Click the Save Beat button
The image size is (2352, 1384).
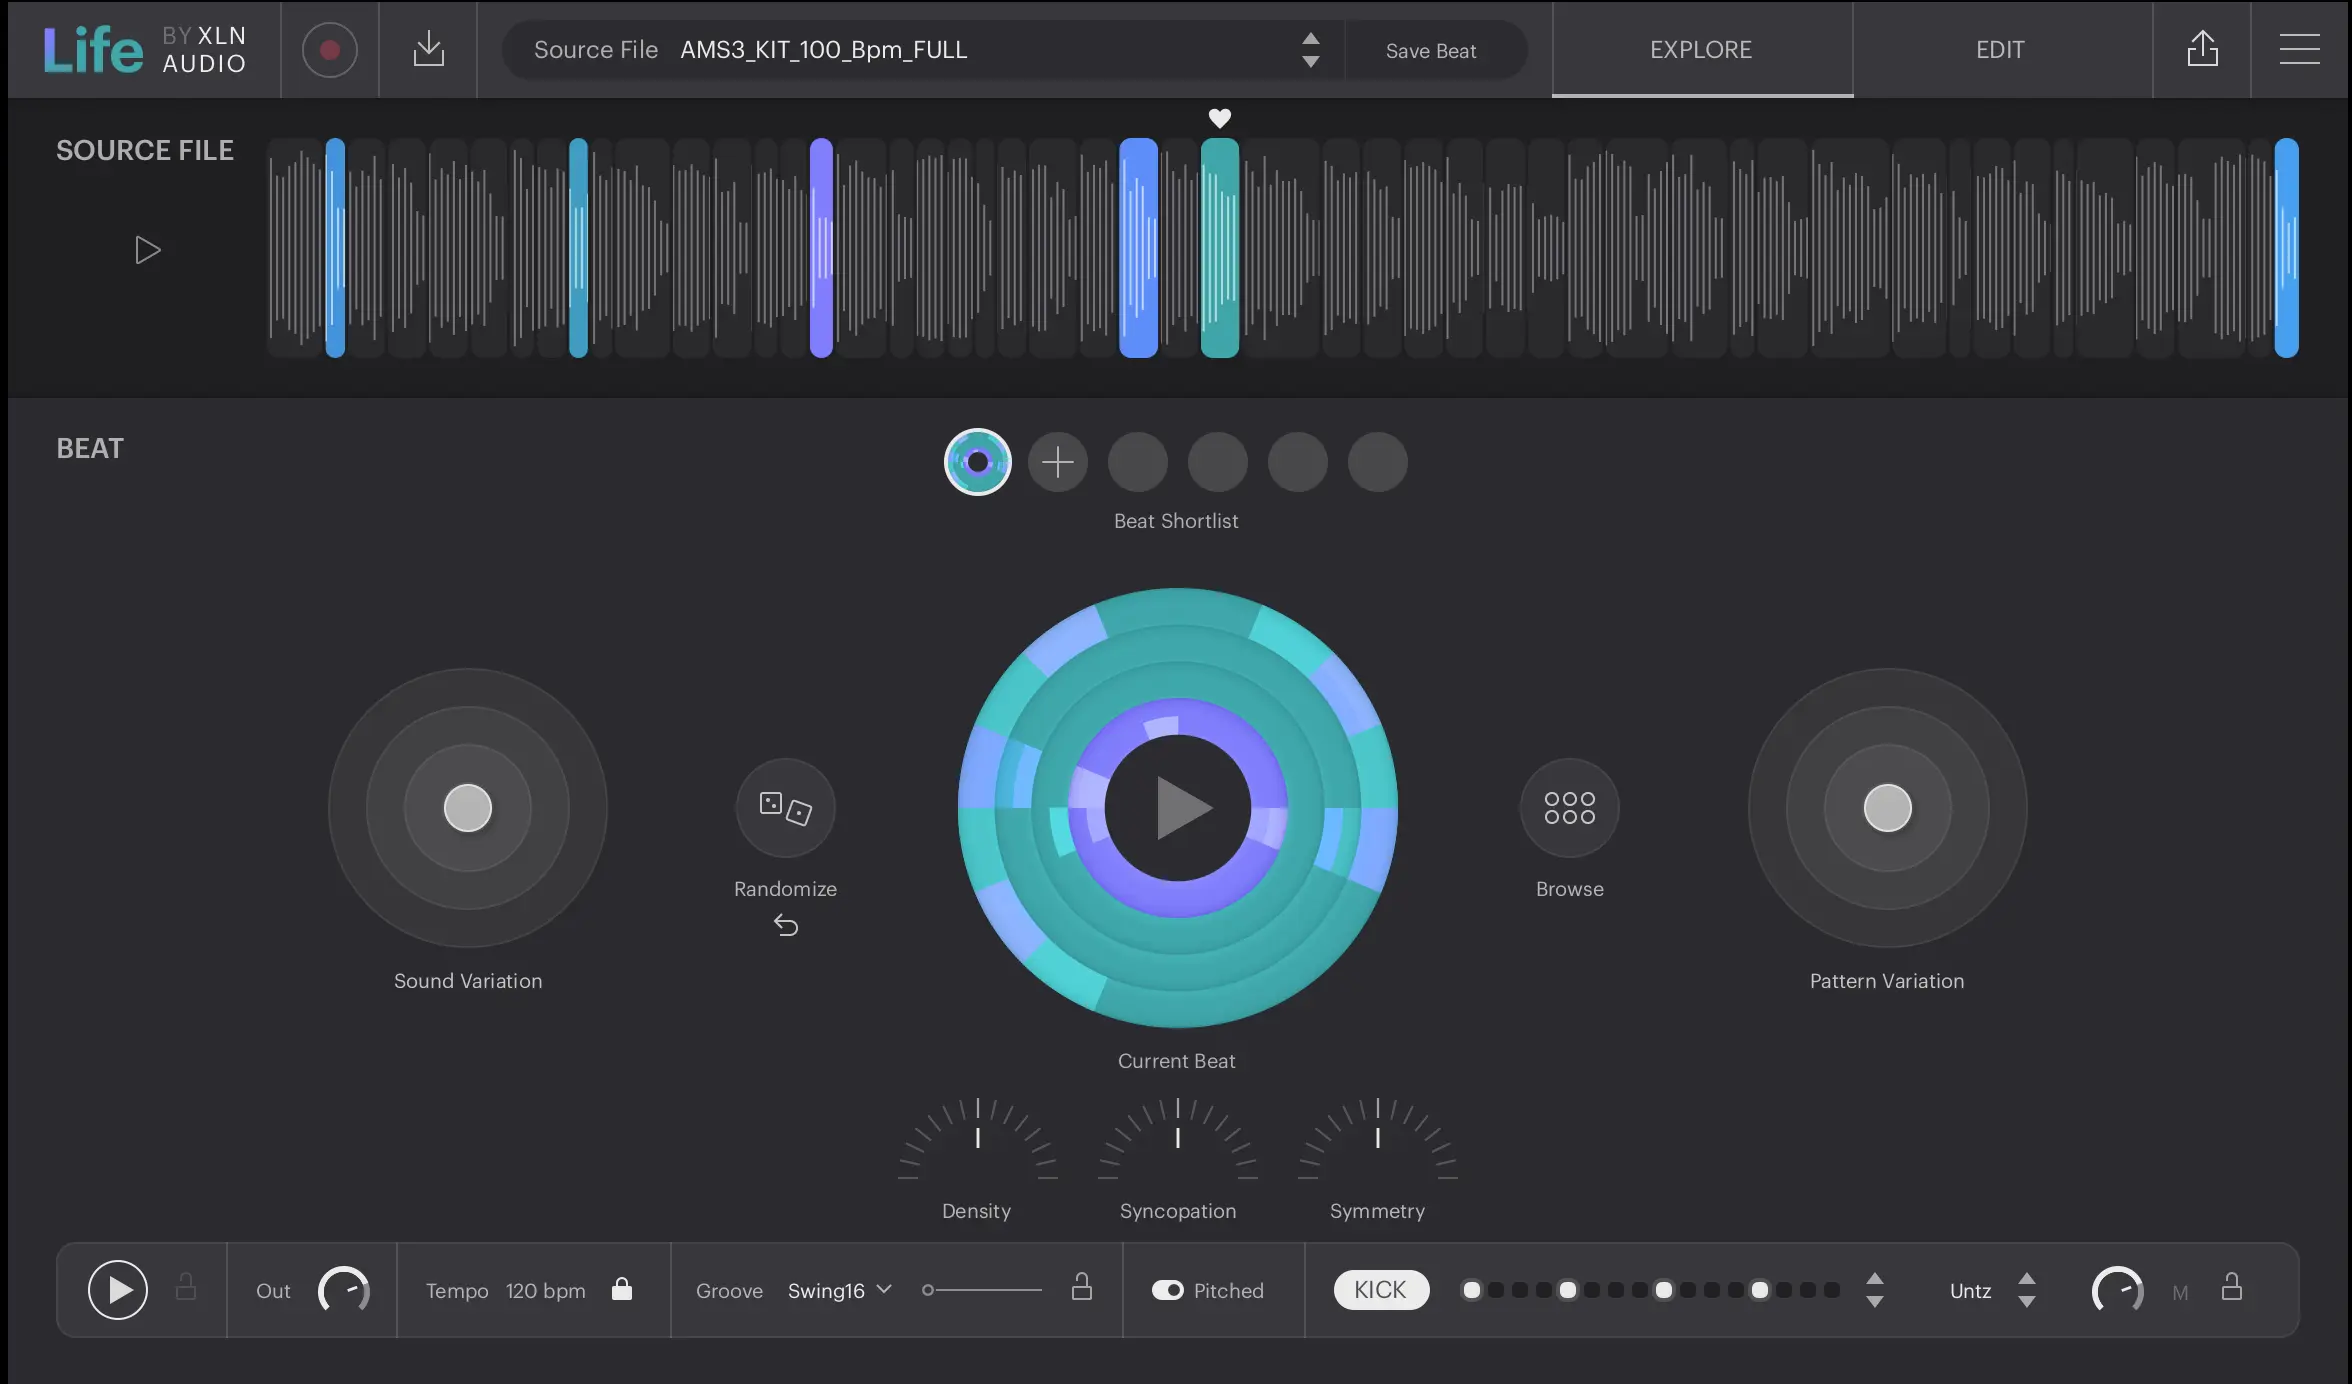pos(1430,51)
